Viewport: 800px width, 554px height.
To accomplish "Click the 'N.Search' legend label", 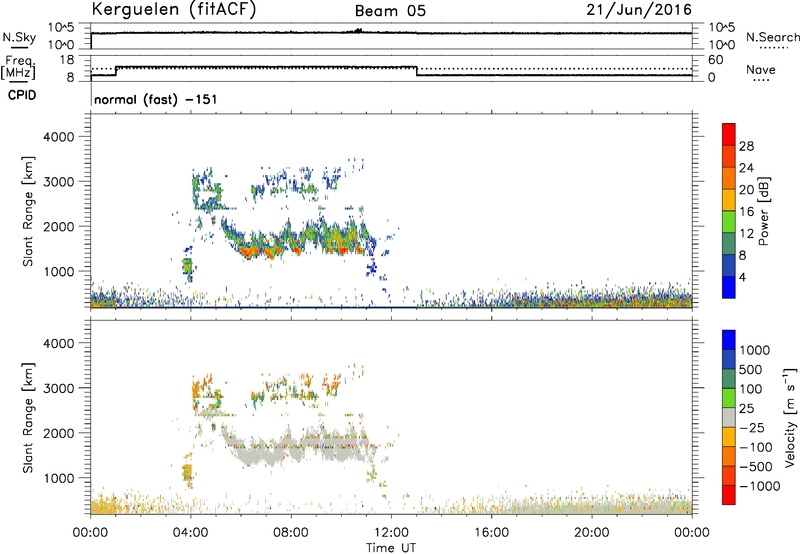I will pyautogui.click(x=772, y=37).
